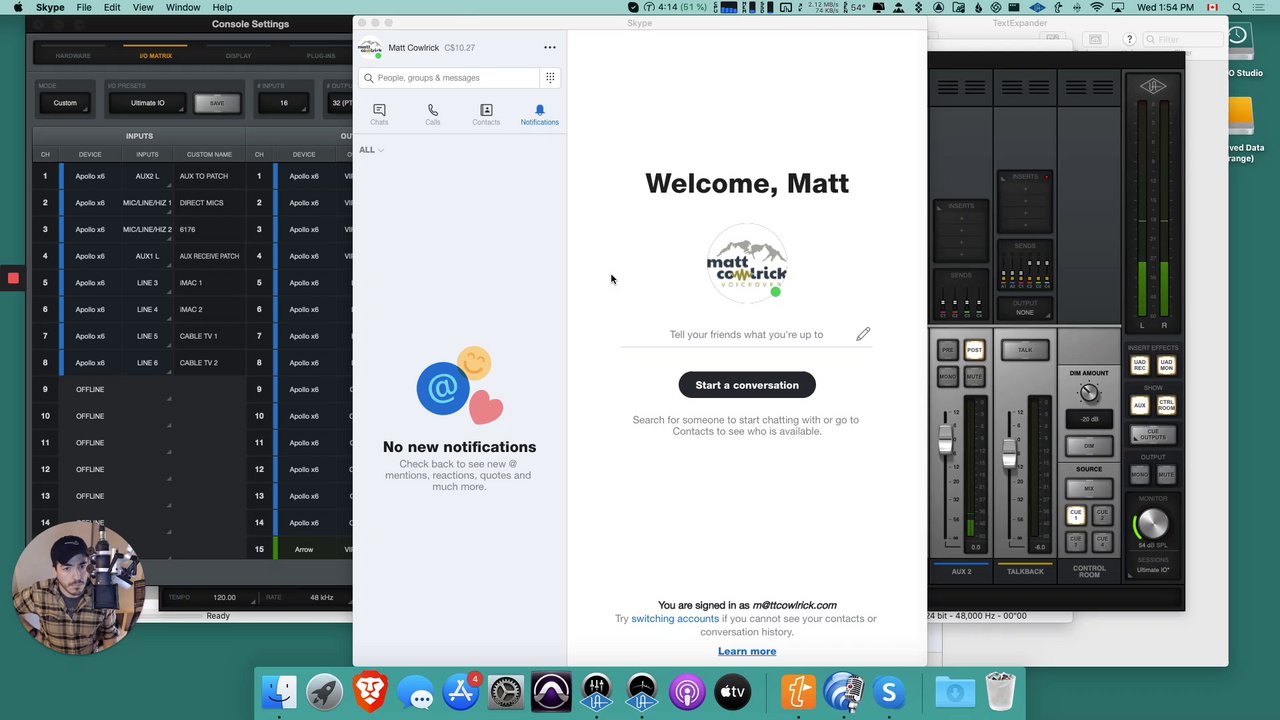The height and width of the screenshot is (720, 1280).
Task: Open the Apple TV app from the Dock
Action: click(x=733, y=693)
